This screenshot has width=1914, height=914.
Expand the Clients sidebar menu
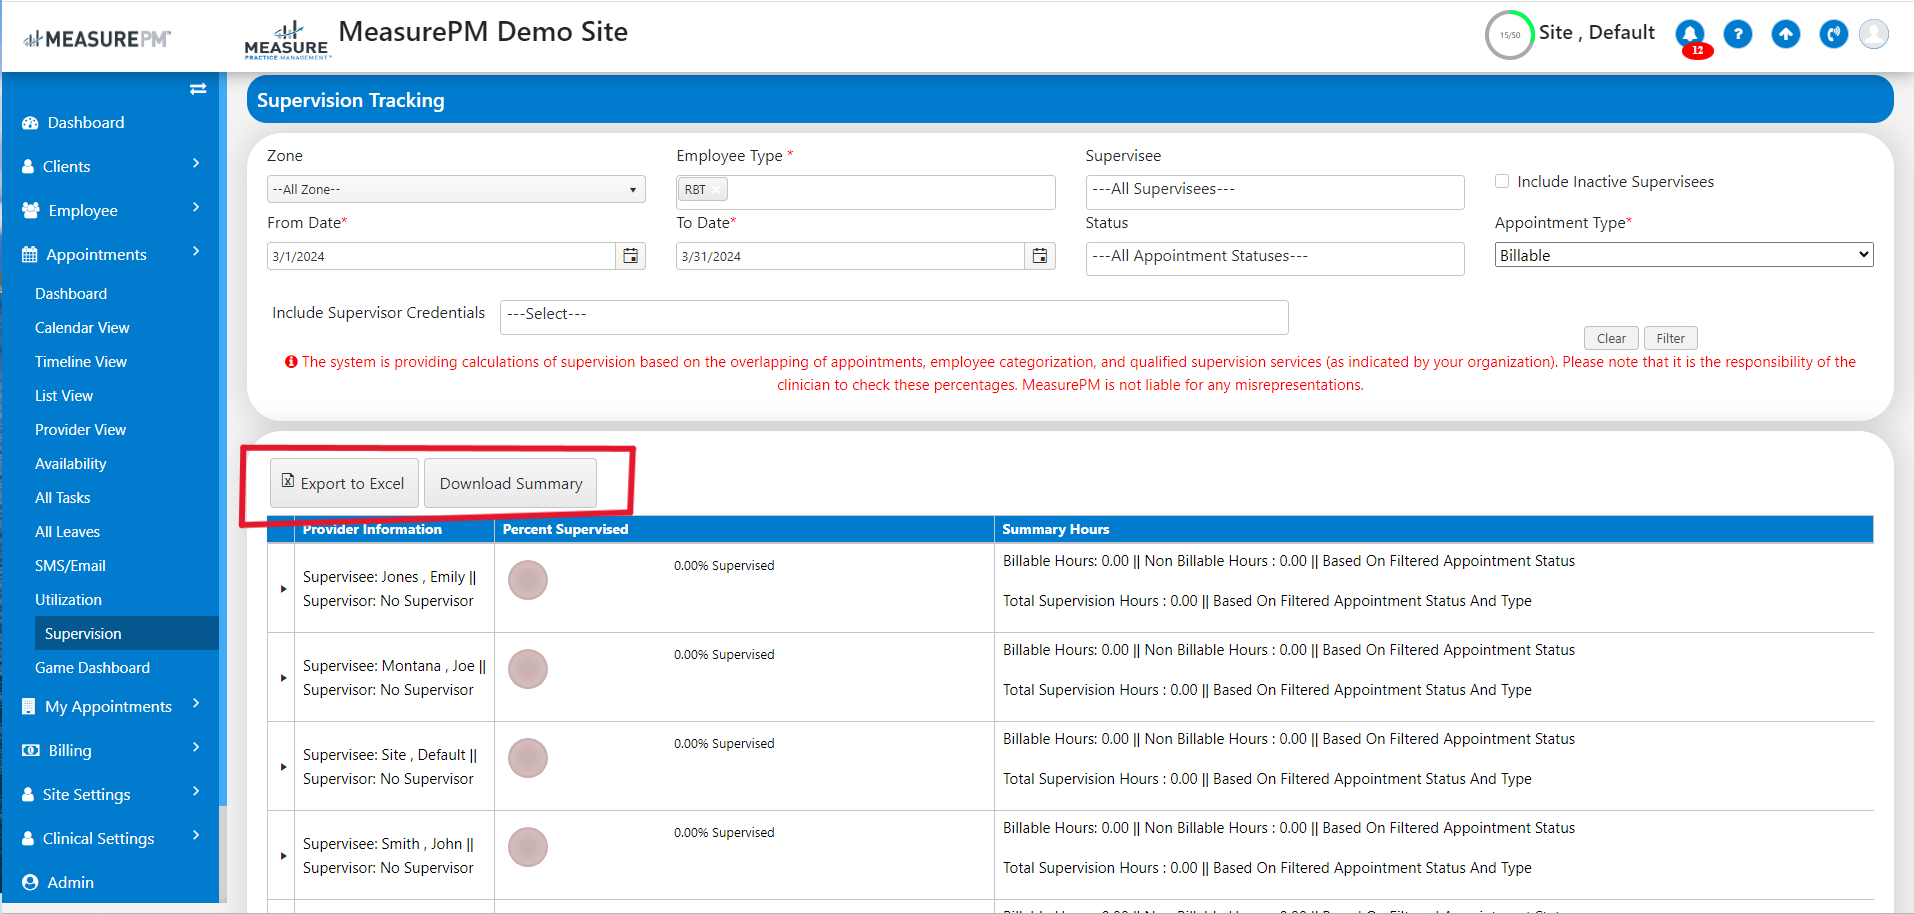[110, 166]
